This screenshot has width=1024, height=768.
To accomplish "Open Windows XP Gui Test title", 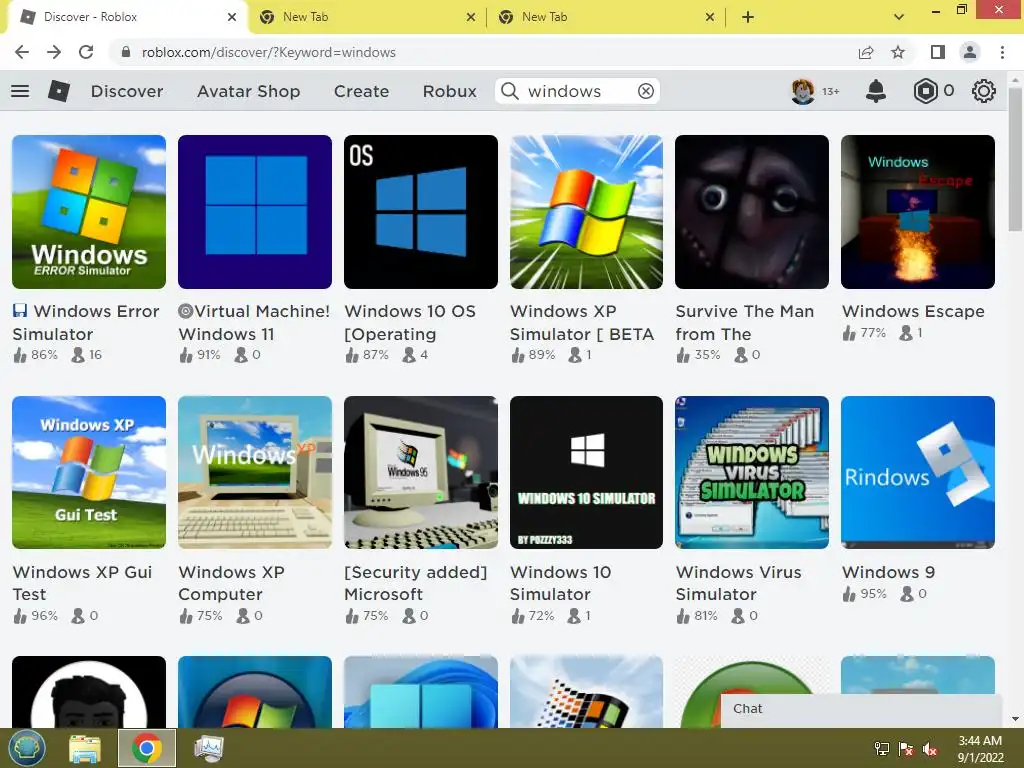I will (x=82, y=583).
